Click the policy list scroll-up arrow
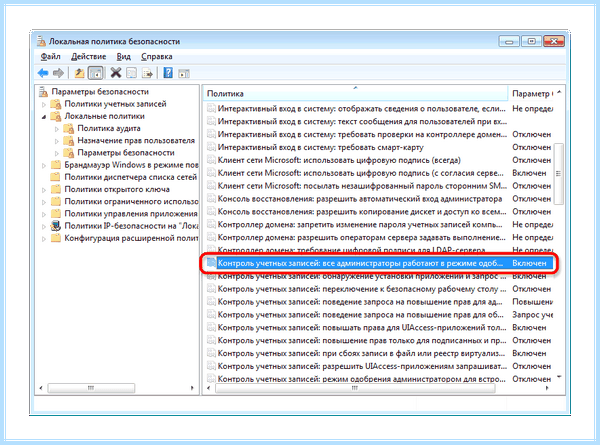600x445 pixels. (x=559, y=92)
